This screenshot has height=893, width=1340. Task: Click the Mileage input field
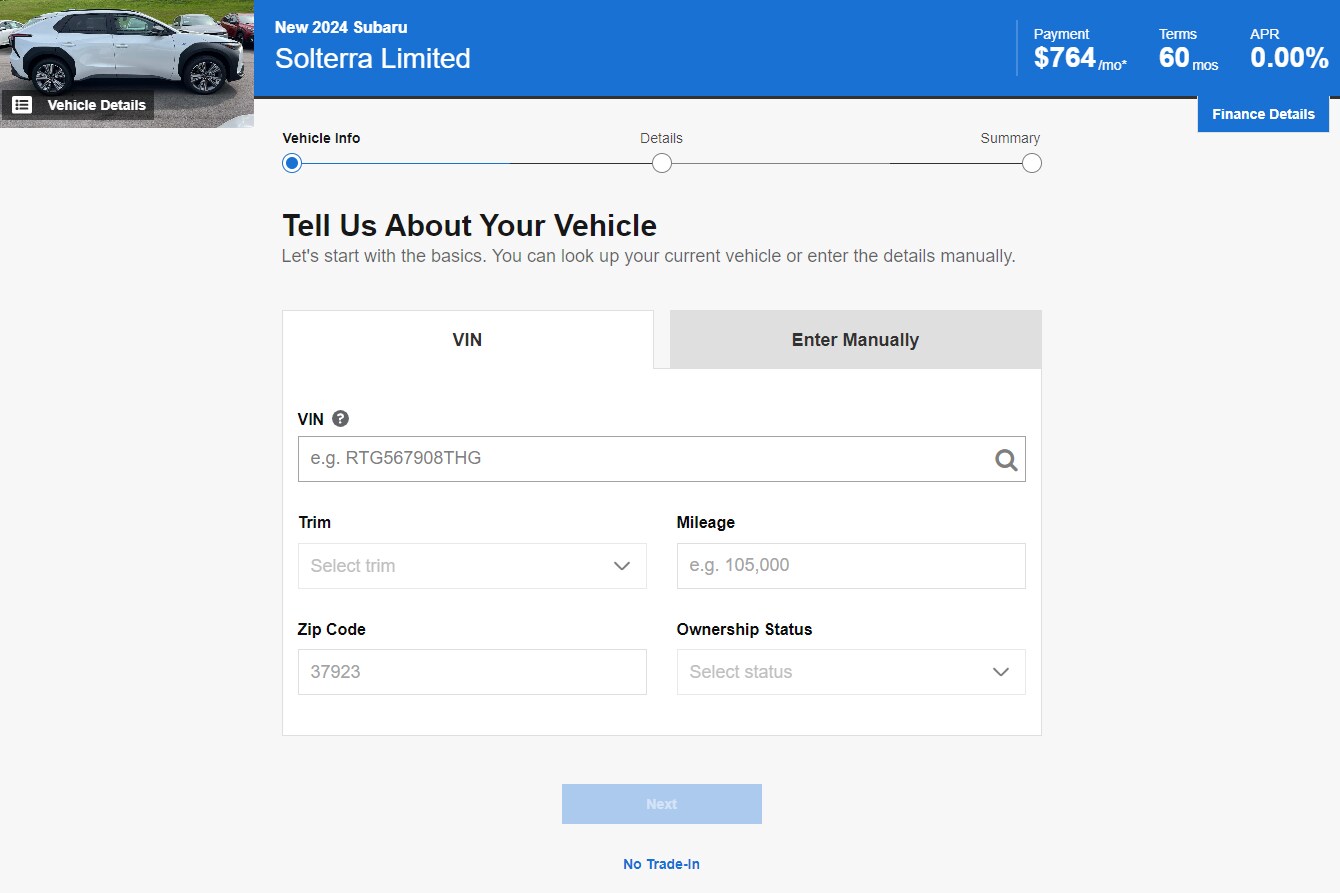[x=851, y=566]
